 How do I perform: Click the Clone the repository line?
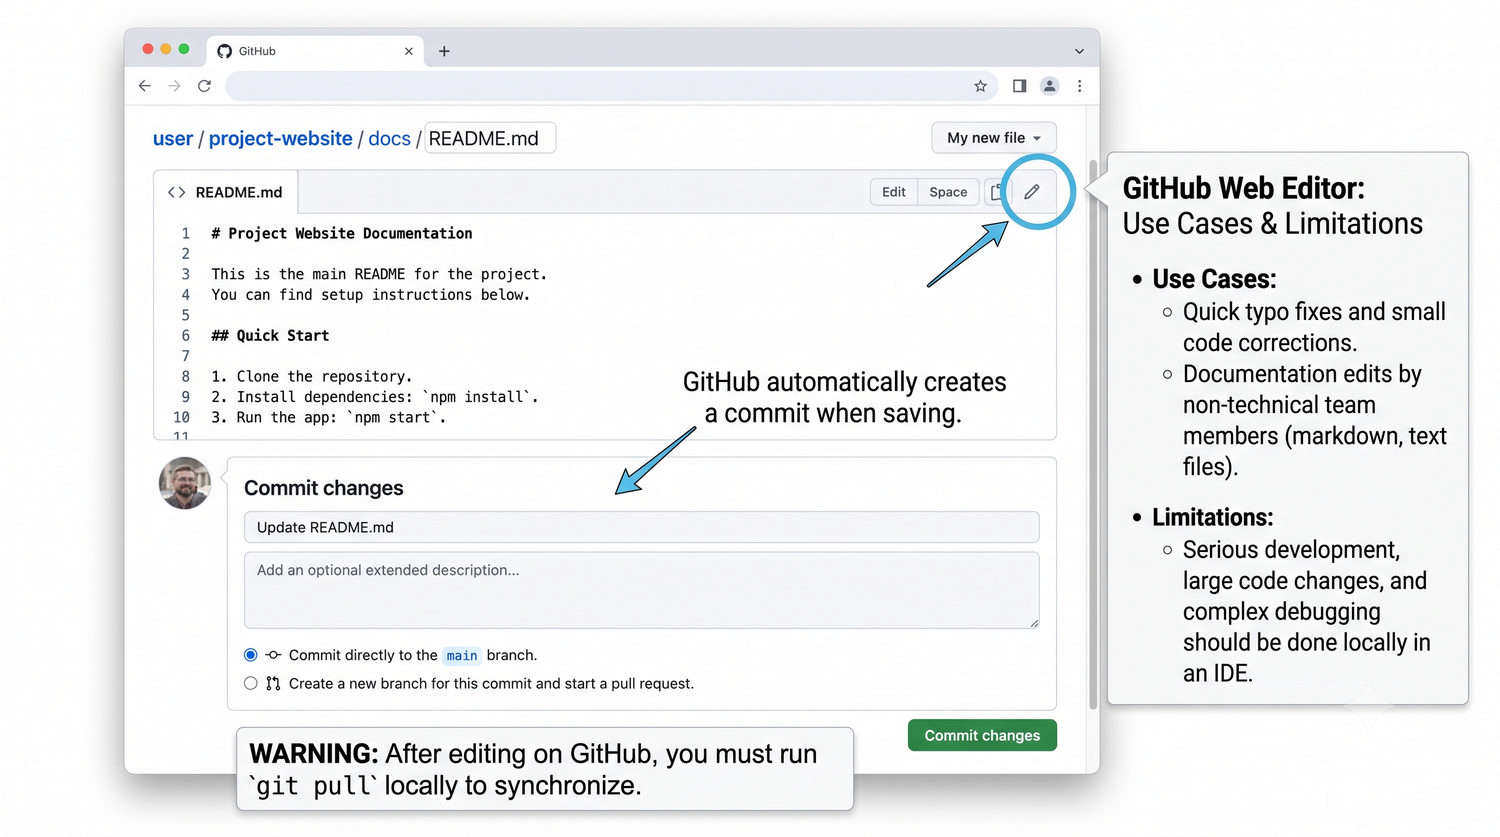point(311,376)
